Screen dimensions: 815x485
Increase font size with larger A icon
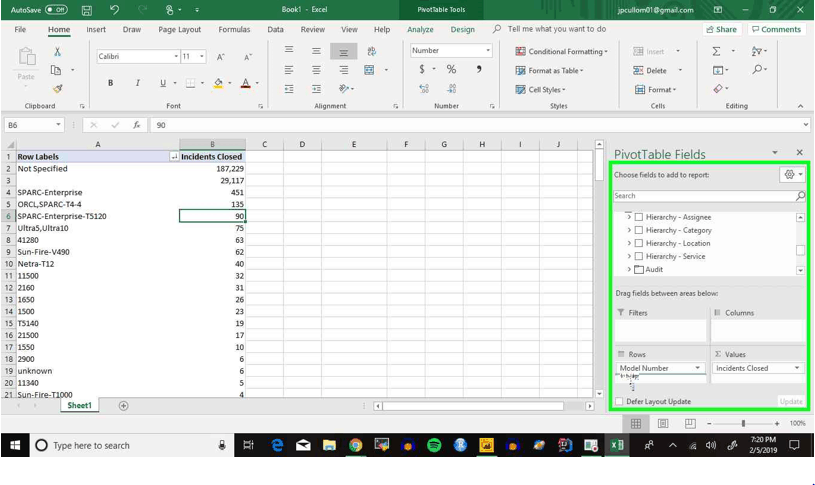220,57
